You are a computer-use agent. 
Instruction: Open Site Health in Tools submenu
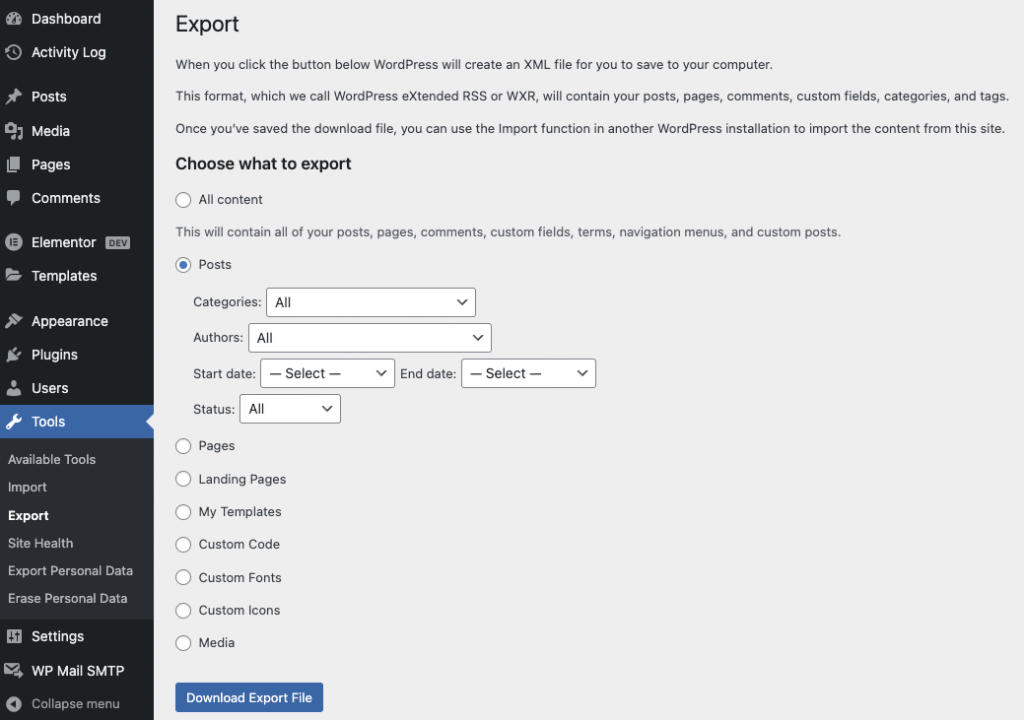tap(40, 543)
